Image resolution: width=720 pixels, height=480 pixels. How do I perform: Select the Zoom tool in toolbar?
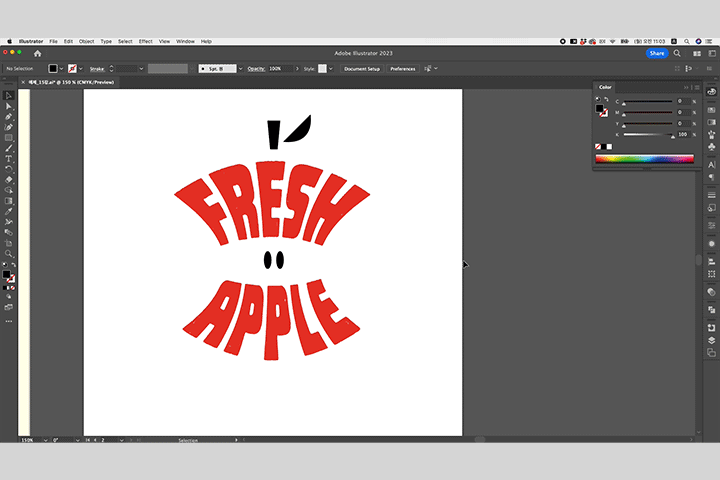point(8,254)
